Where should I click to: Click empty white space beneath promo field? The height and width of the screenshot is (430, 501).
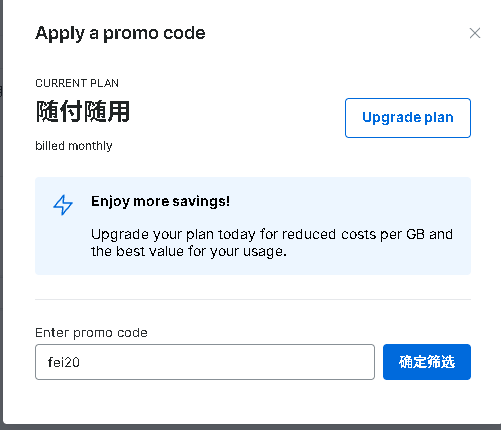253,402
